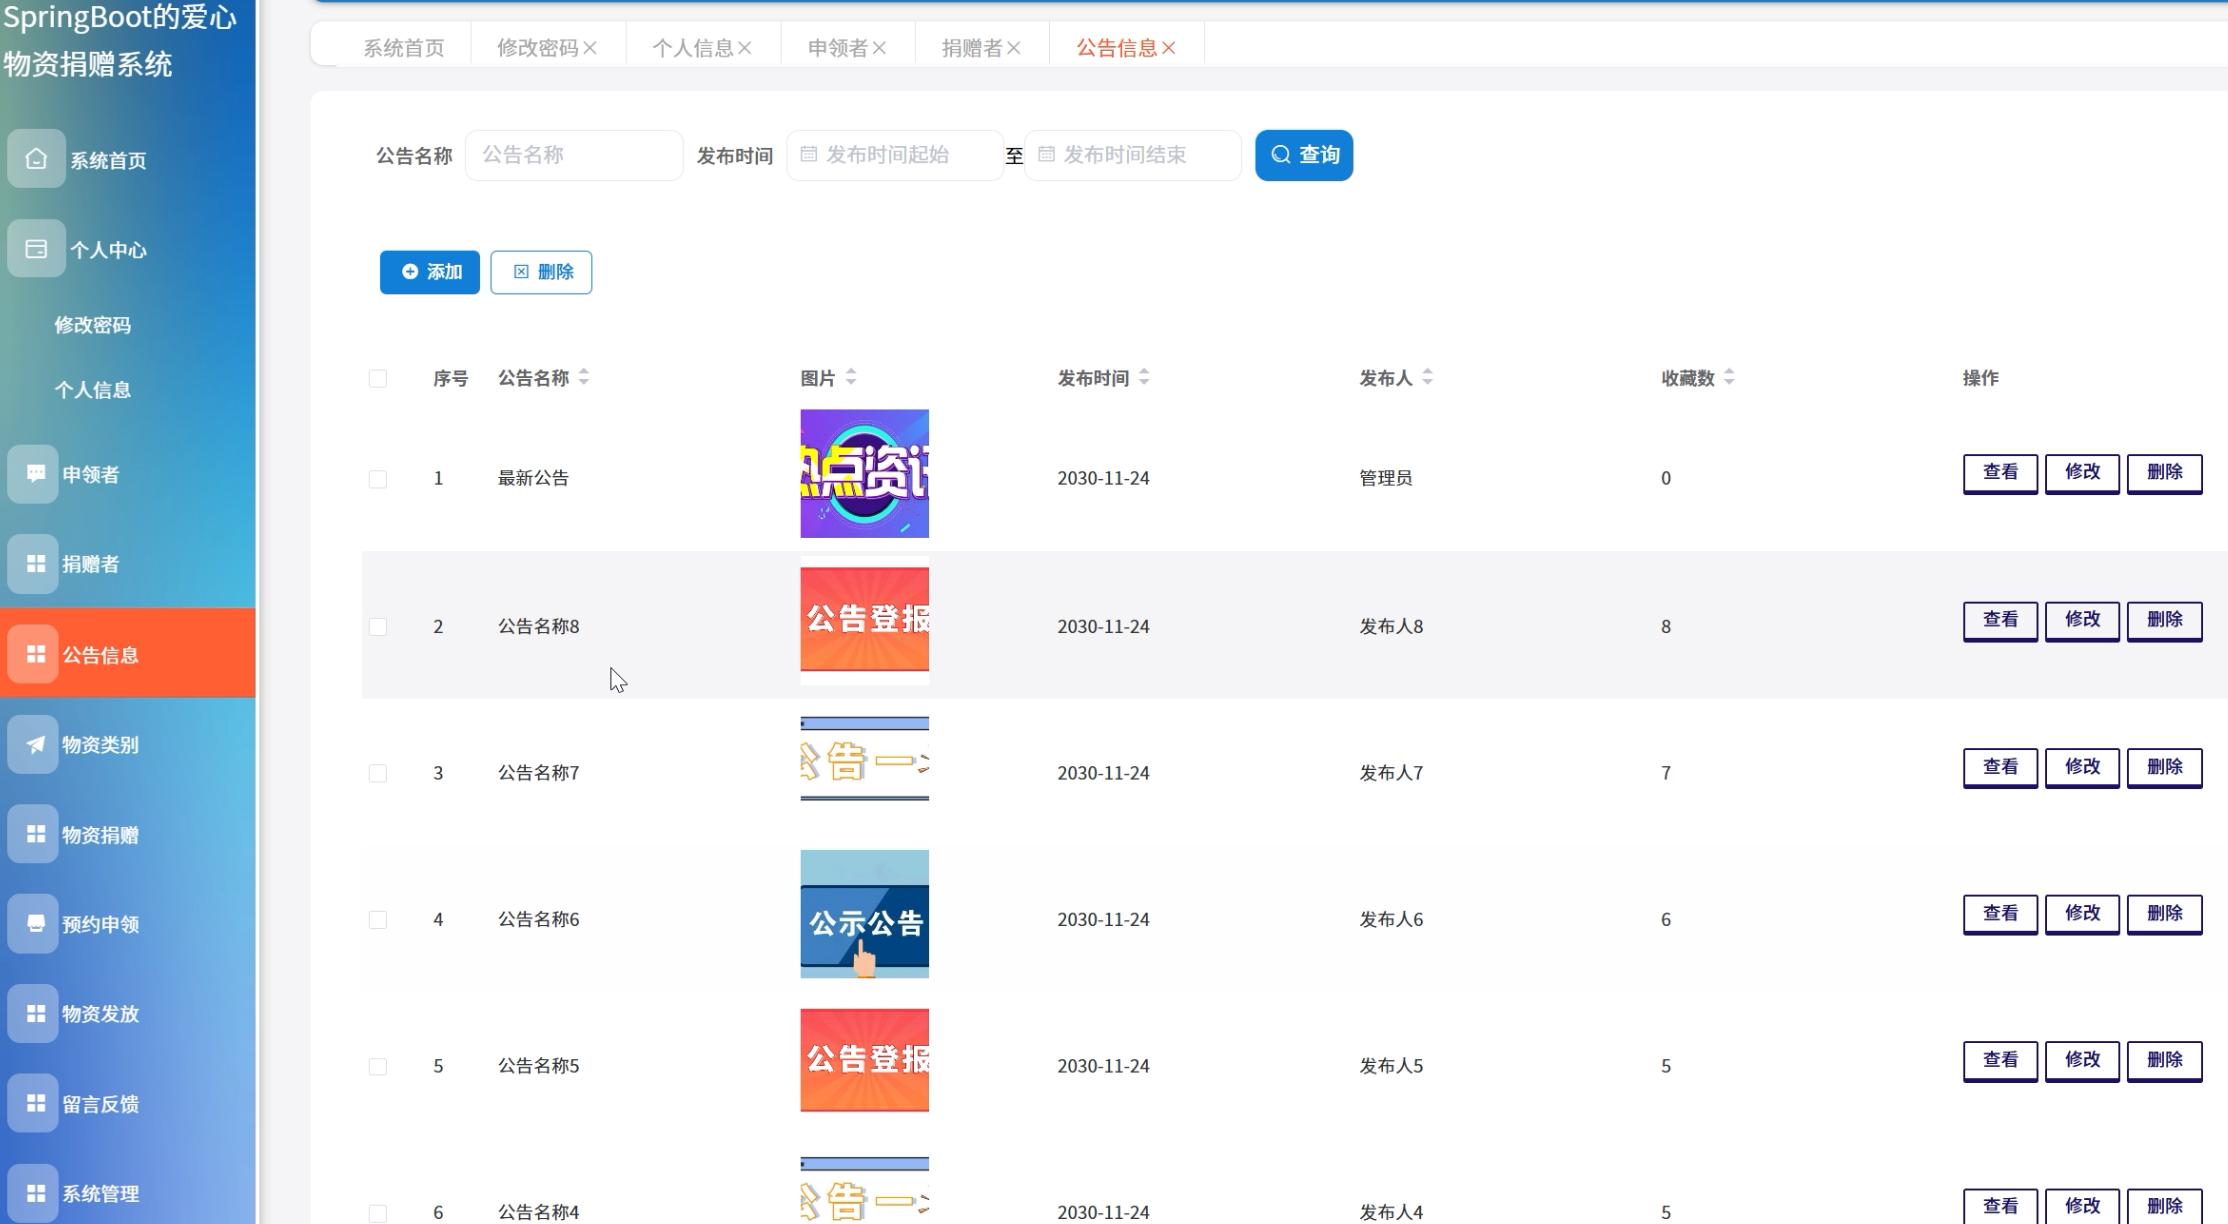Image resolution: width=2228 pixels, height=1224 pixels.
Task: Open 个人中心 panel via its sidebar icon
Action: point(36,249)
